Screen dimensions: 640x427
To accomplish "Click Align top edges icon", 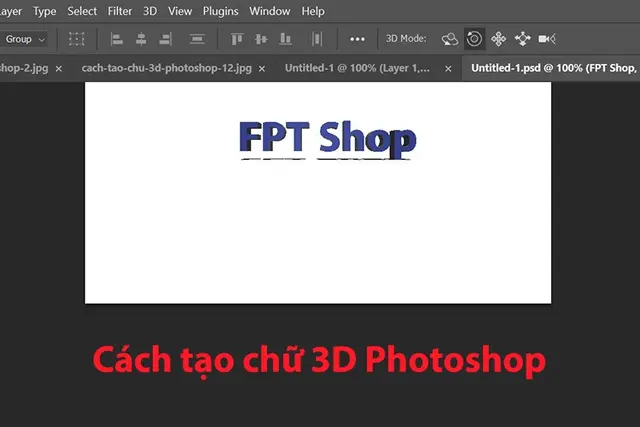I will click(x=237, y=39).
